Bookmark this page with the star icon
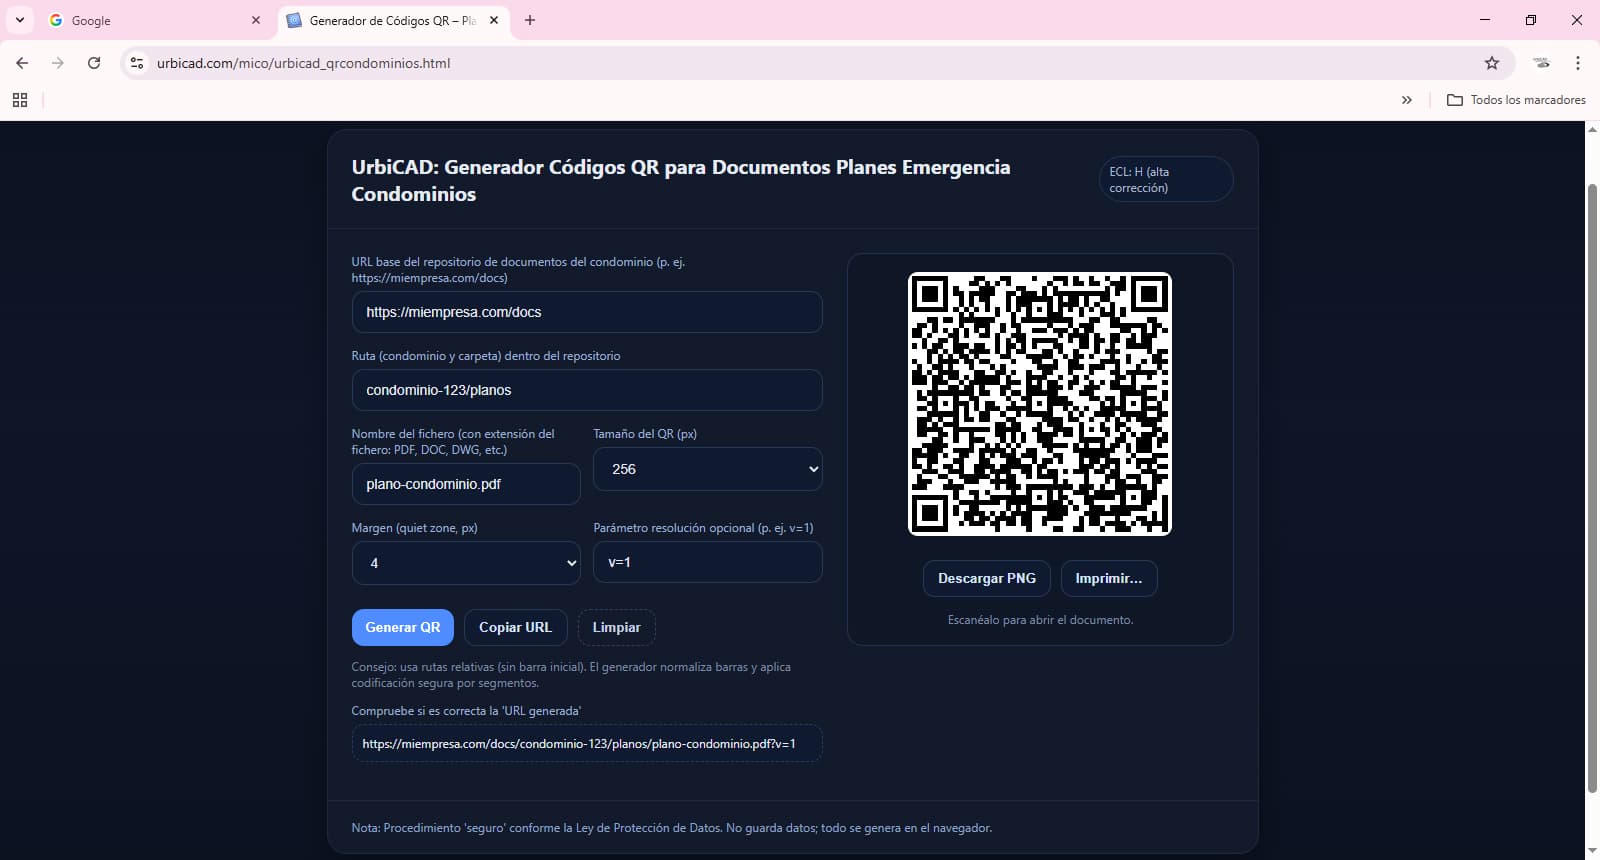Image resolution: width=1600 pixels, height=860 pixels. [1492, 63]
